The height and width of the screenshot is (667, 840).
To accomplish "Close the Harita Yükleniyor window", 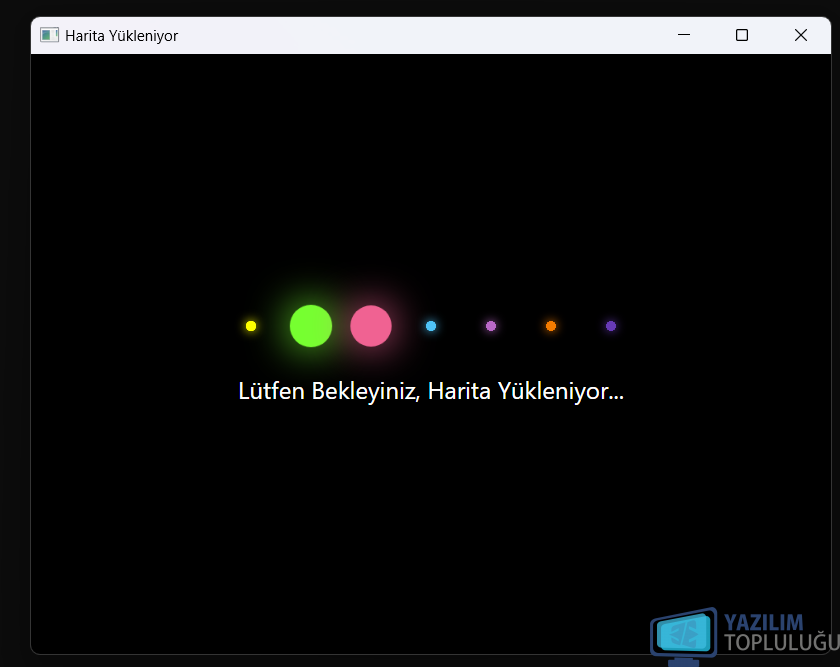I will tap(801, 35).
